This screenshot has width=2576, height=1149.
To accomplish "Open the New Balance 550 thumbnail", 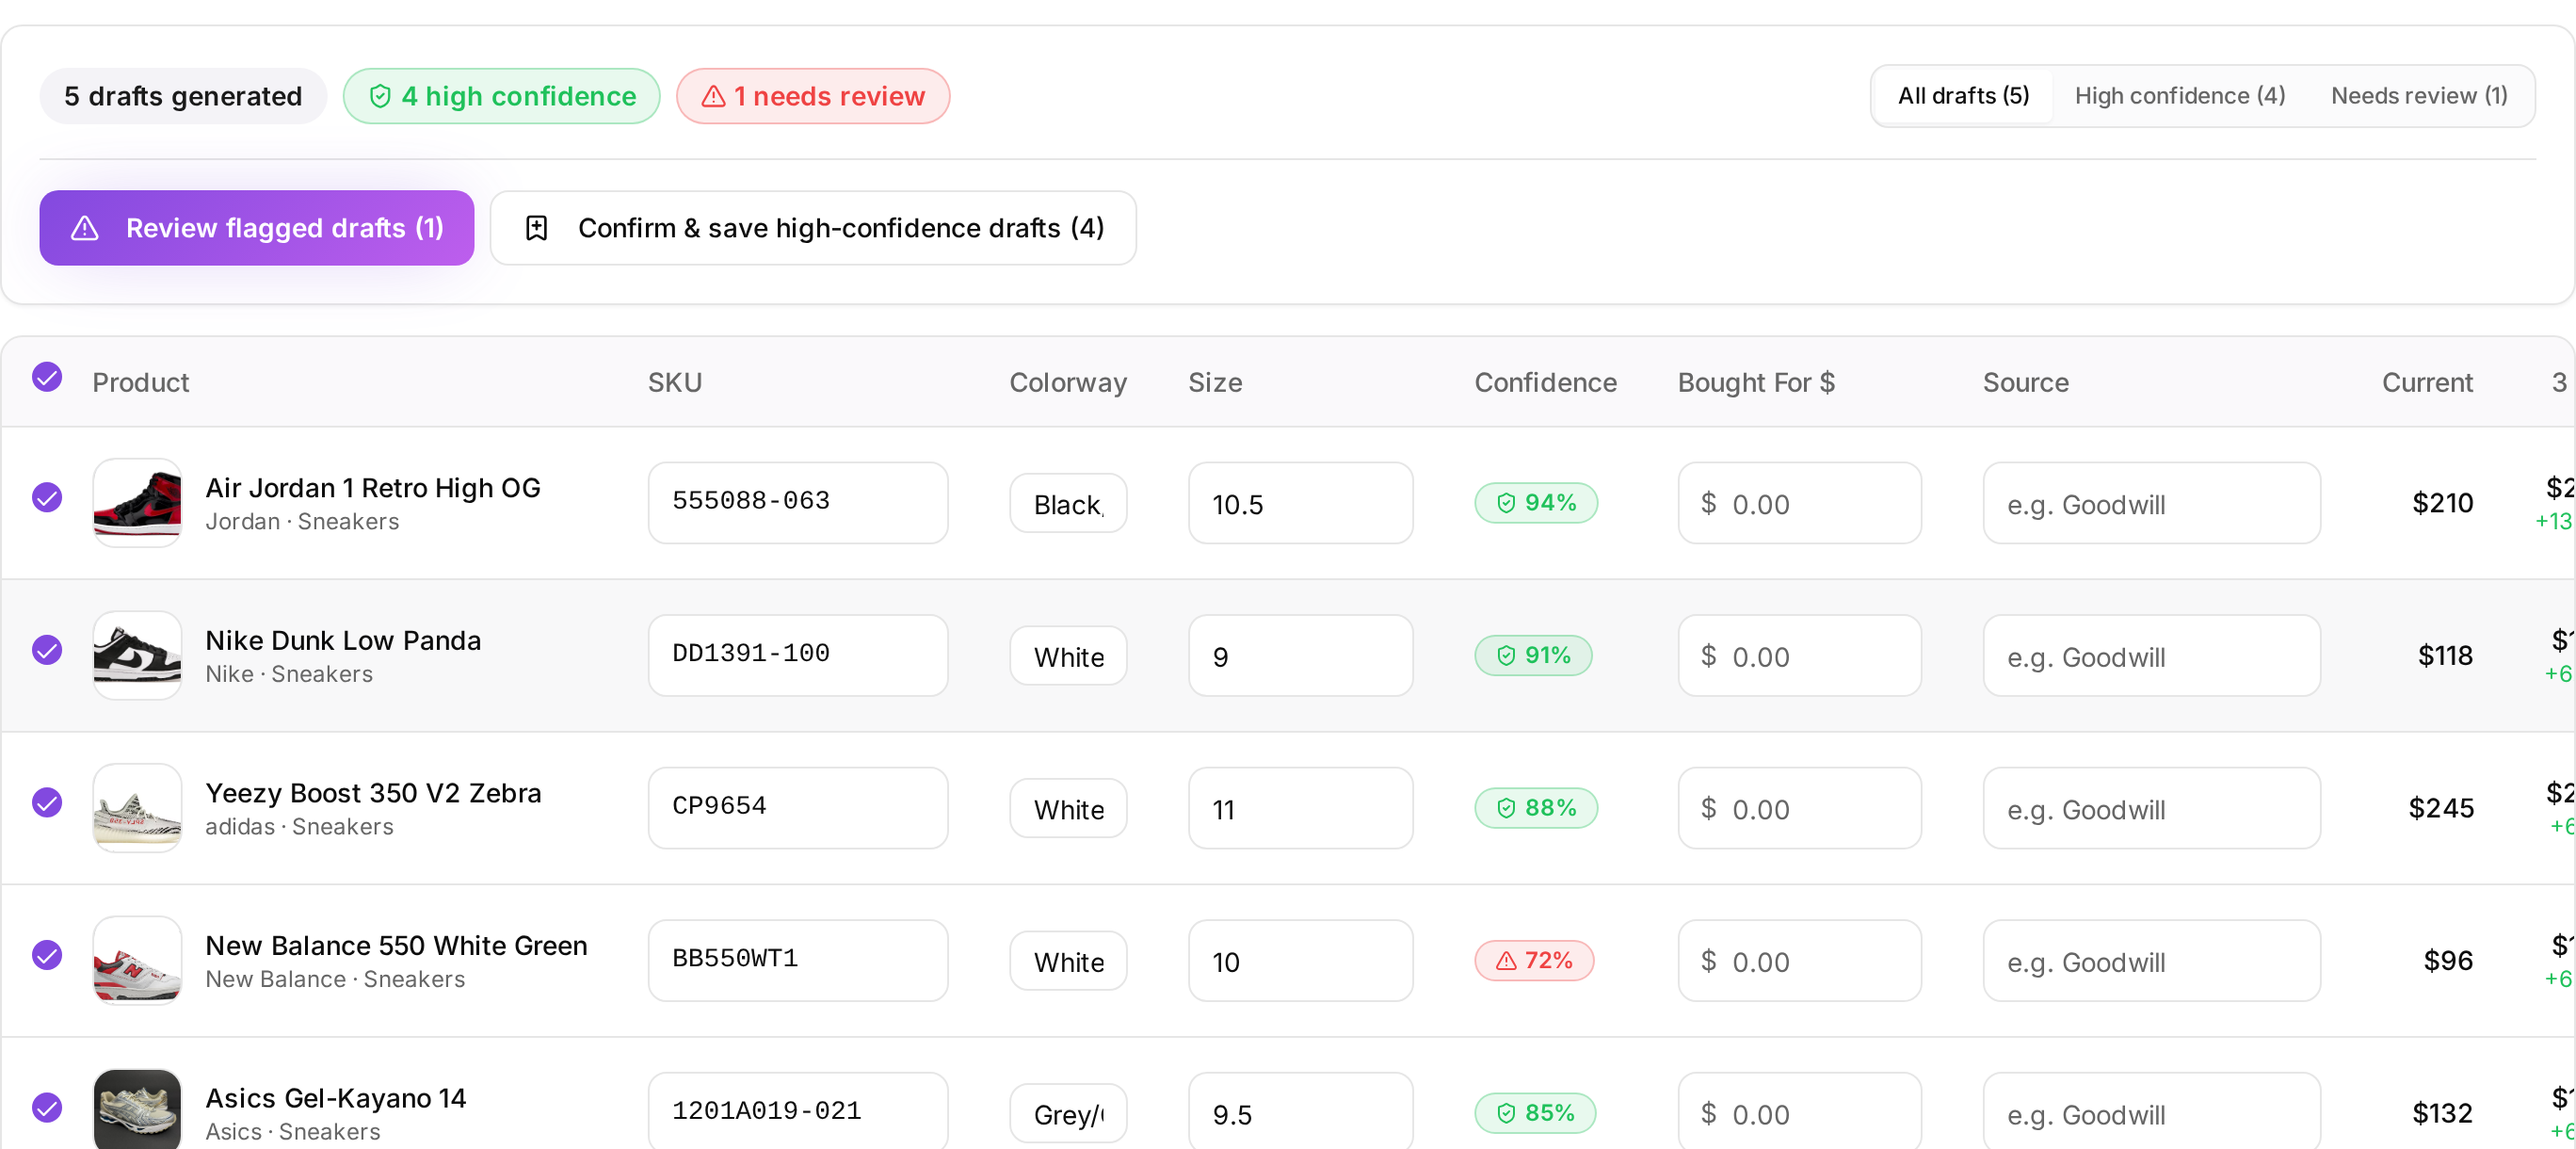I will pyautogui.click(x=137, y=961).
